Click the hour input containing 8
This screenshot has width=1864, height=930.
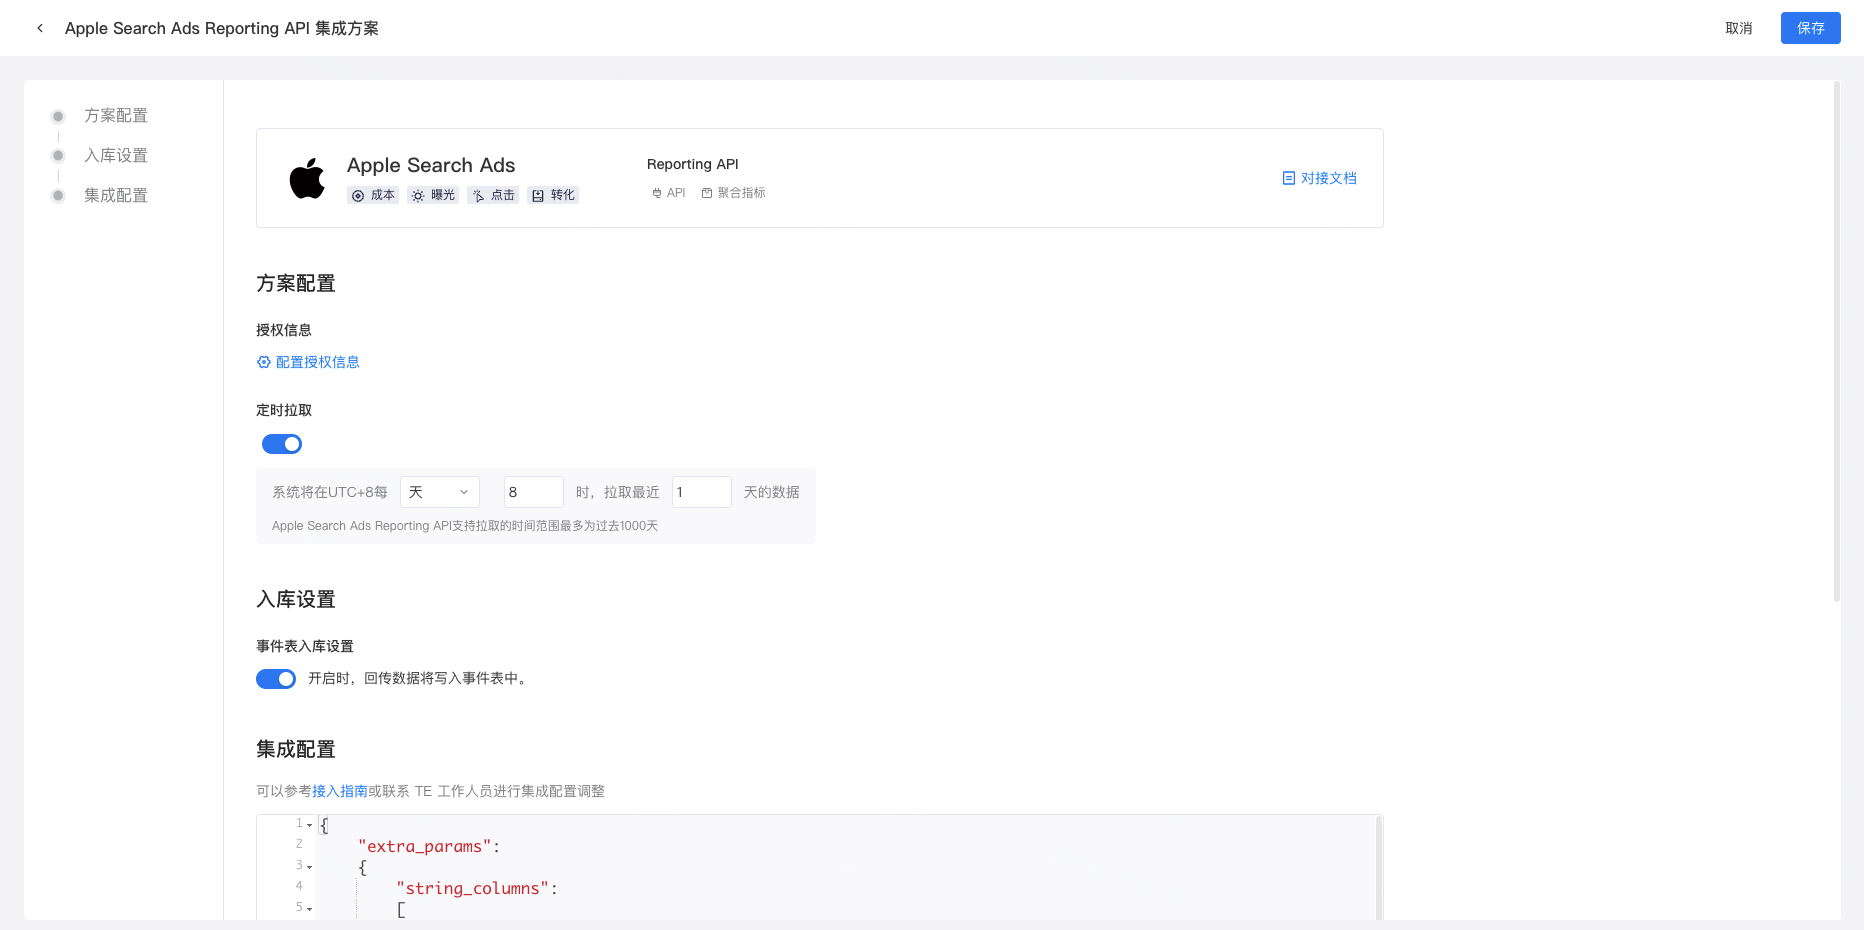[534, 492]
